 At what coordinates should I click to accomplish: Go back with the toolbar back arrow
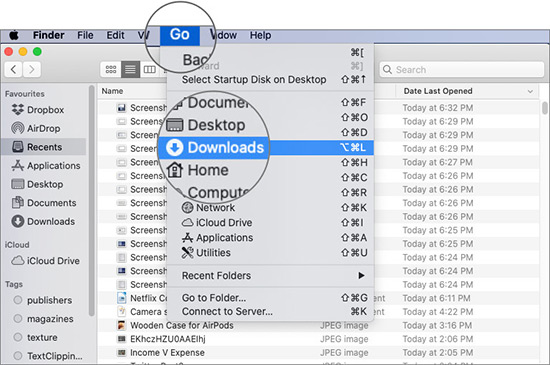tap(13, 69)
